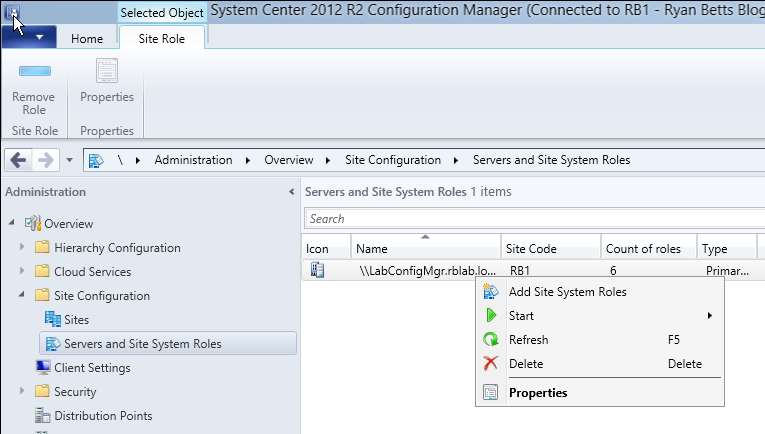Collapse the Administration navigation pane
Viewport: 765px width, 434px height.
[291, 192]
